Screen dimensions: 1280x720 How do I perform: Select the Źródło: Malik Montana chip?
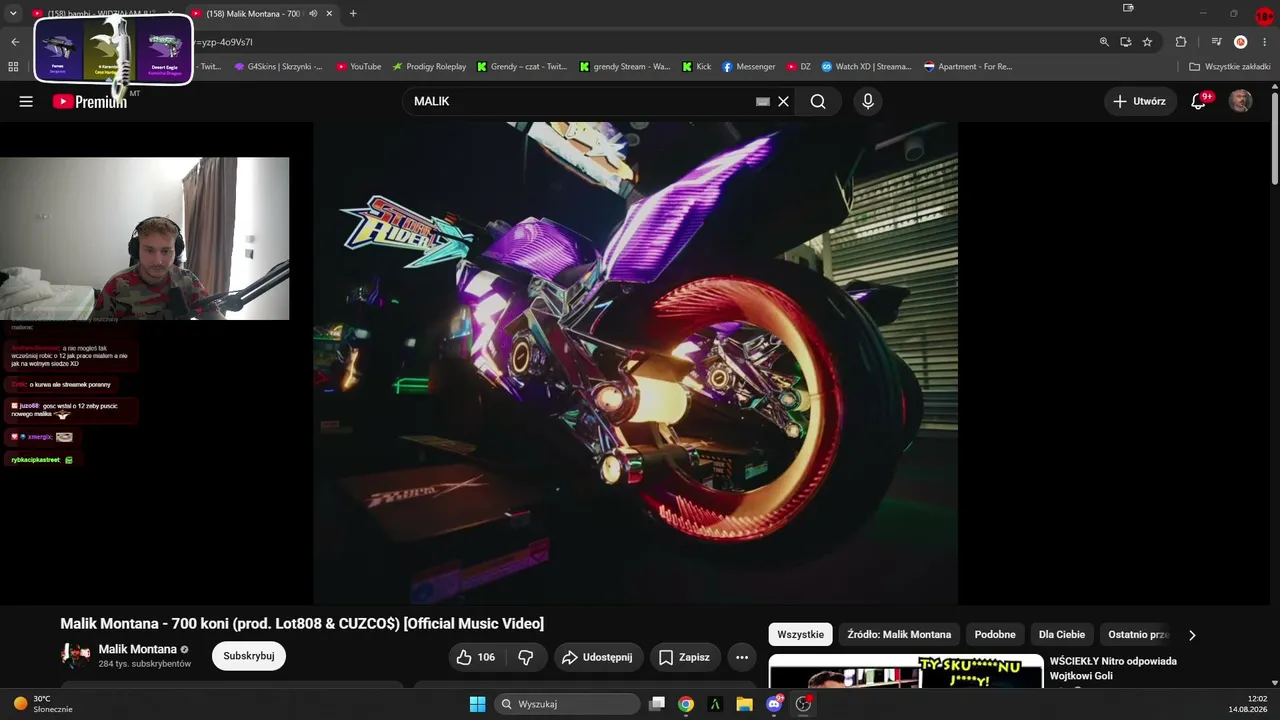(x=899, y=634)
